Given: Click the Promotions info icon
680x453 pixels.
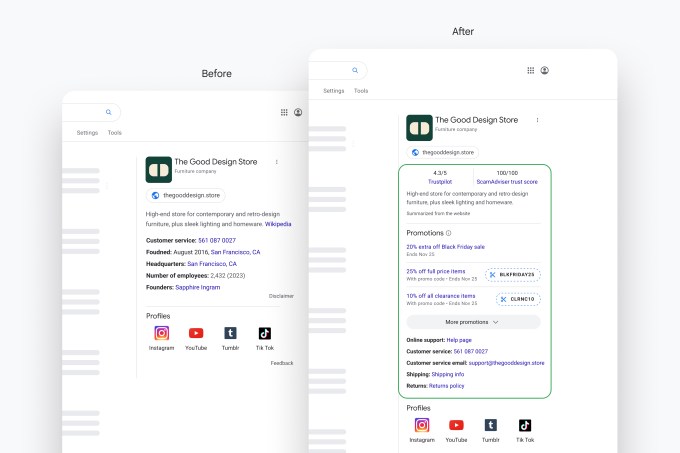Looking at the screenshot, I should [448, 233].
